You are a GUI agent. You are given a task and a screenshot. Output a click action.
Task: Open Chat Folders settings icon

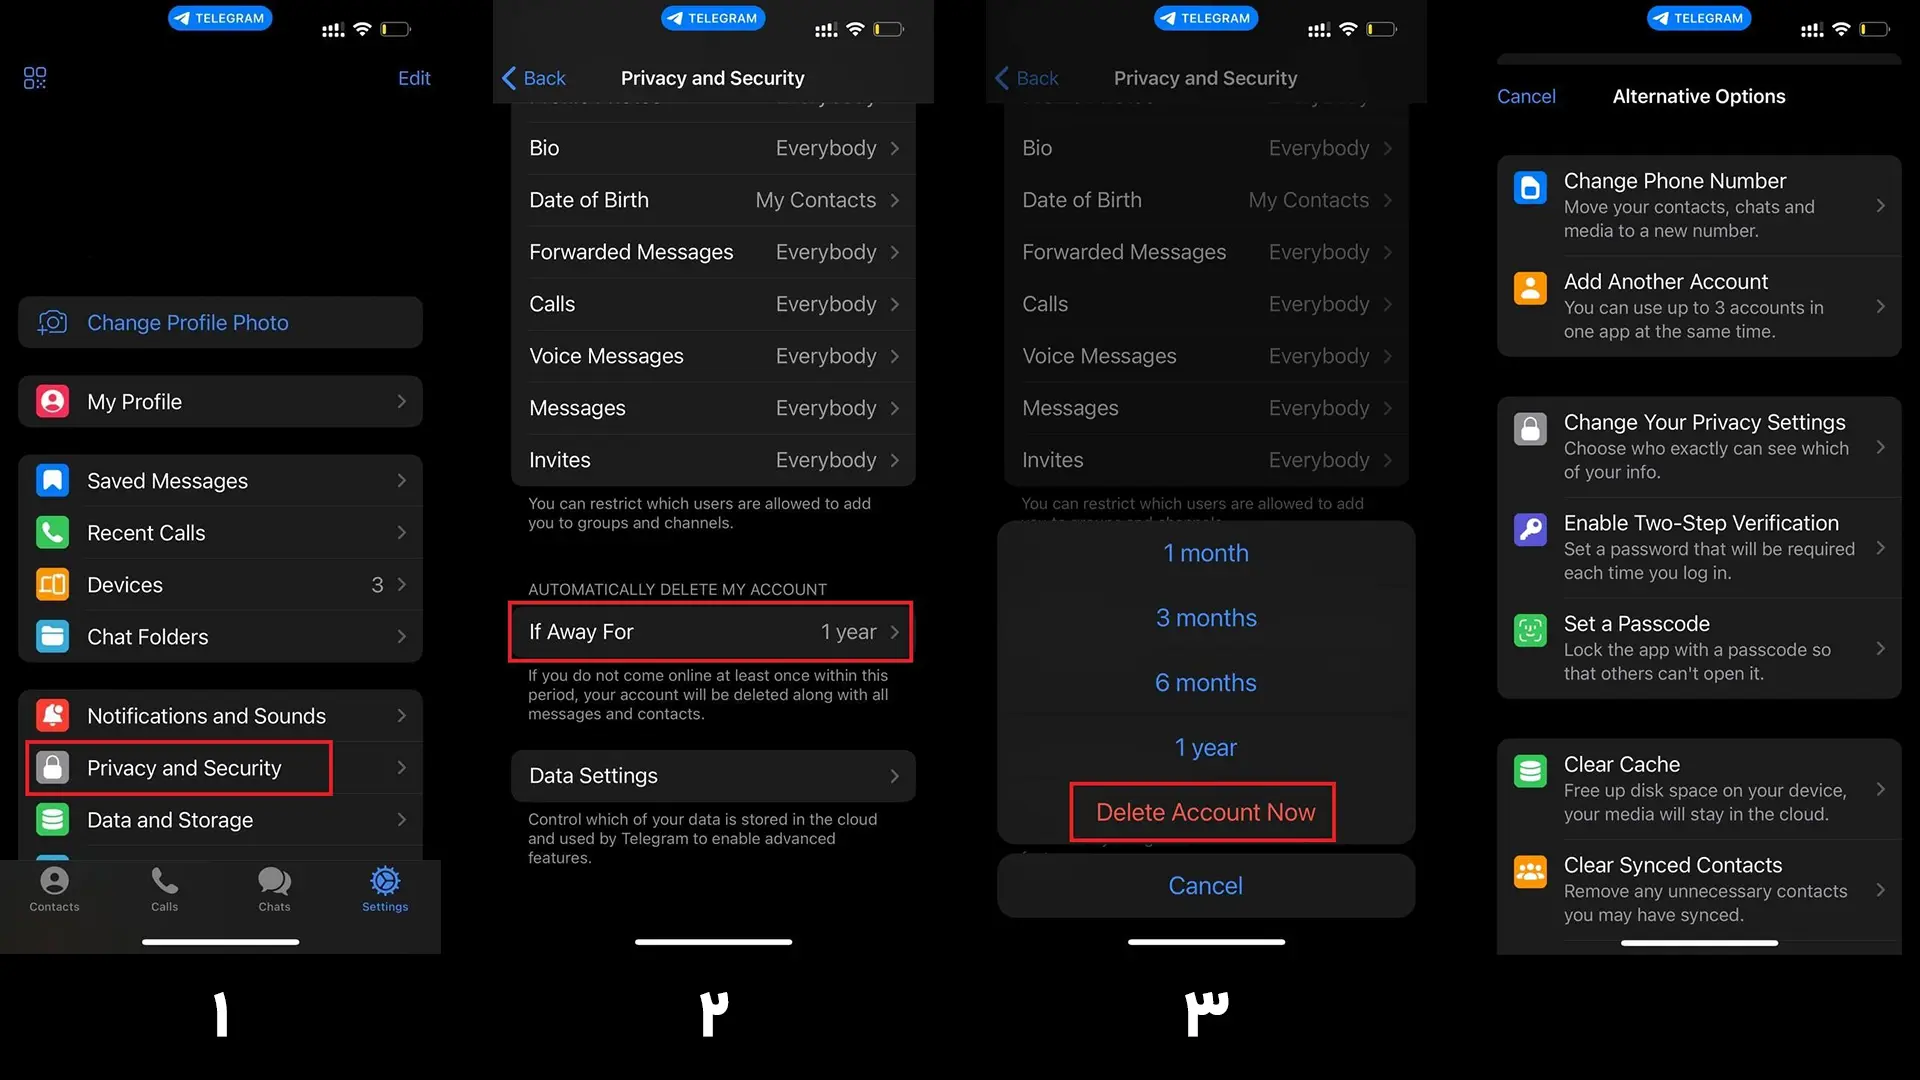[50, 636]
